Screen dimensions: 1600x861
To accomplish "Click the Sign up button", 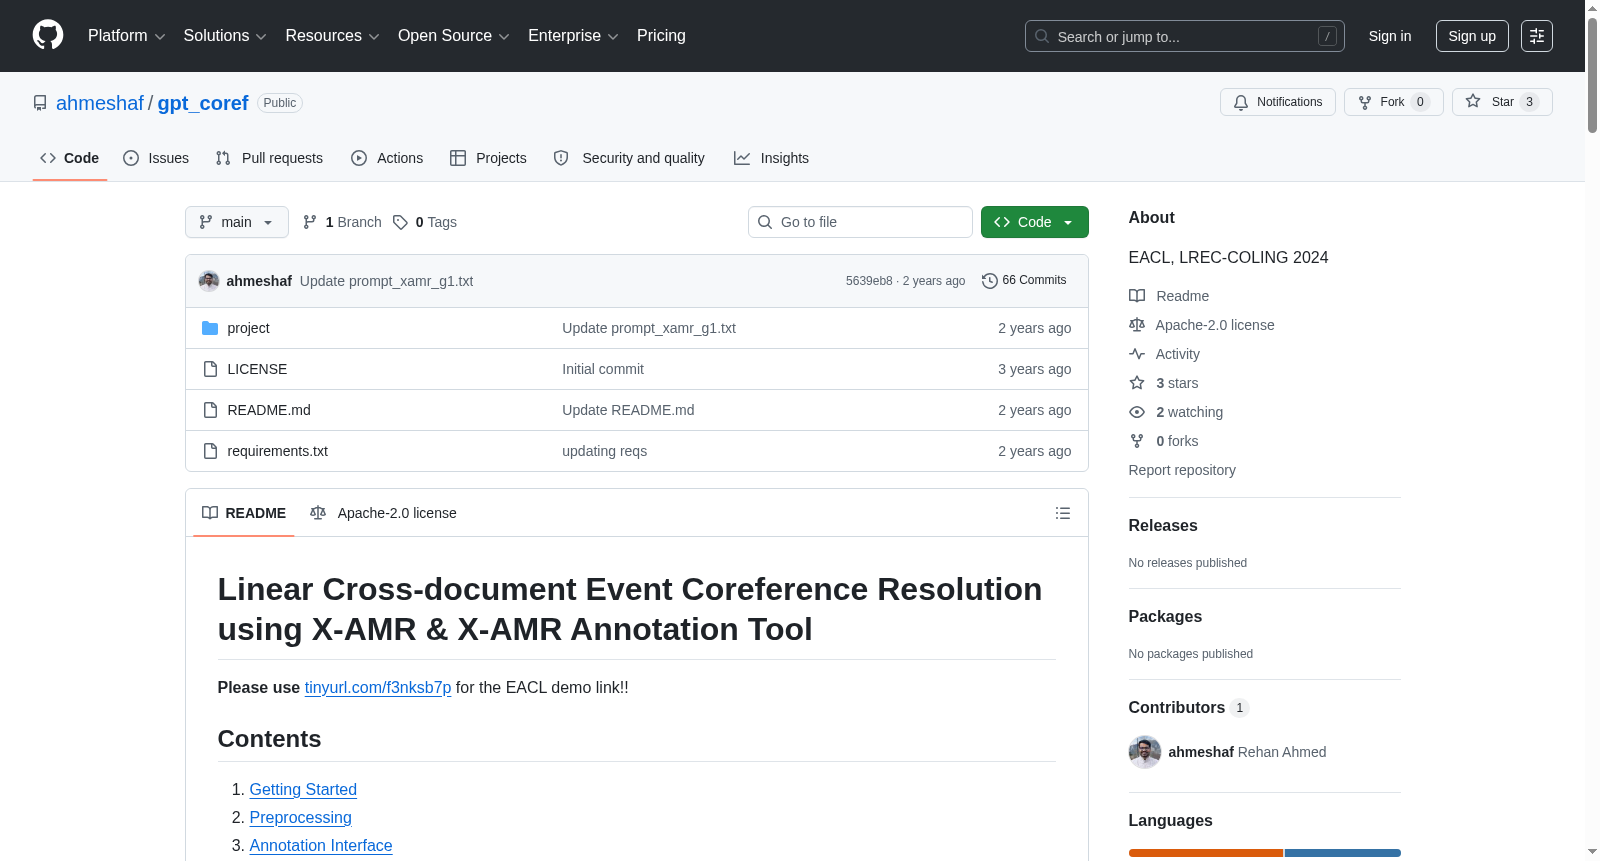I will pos(1472,36).
